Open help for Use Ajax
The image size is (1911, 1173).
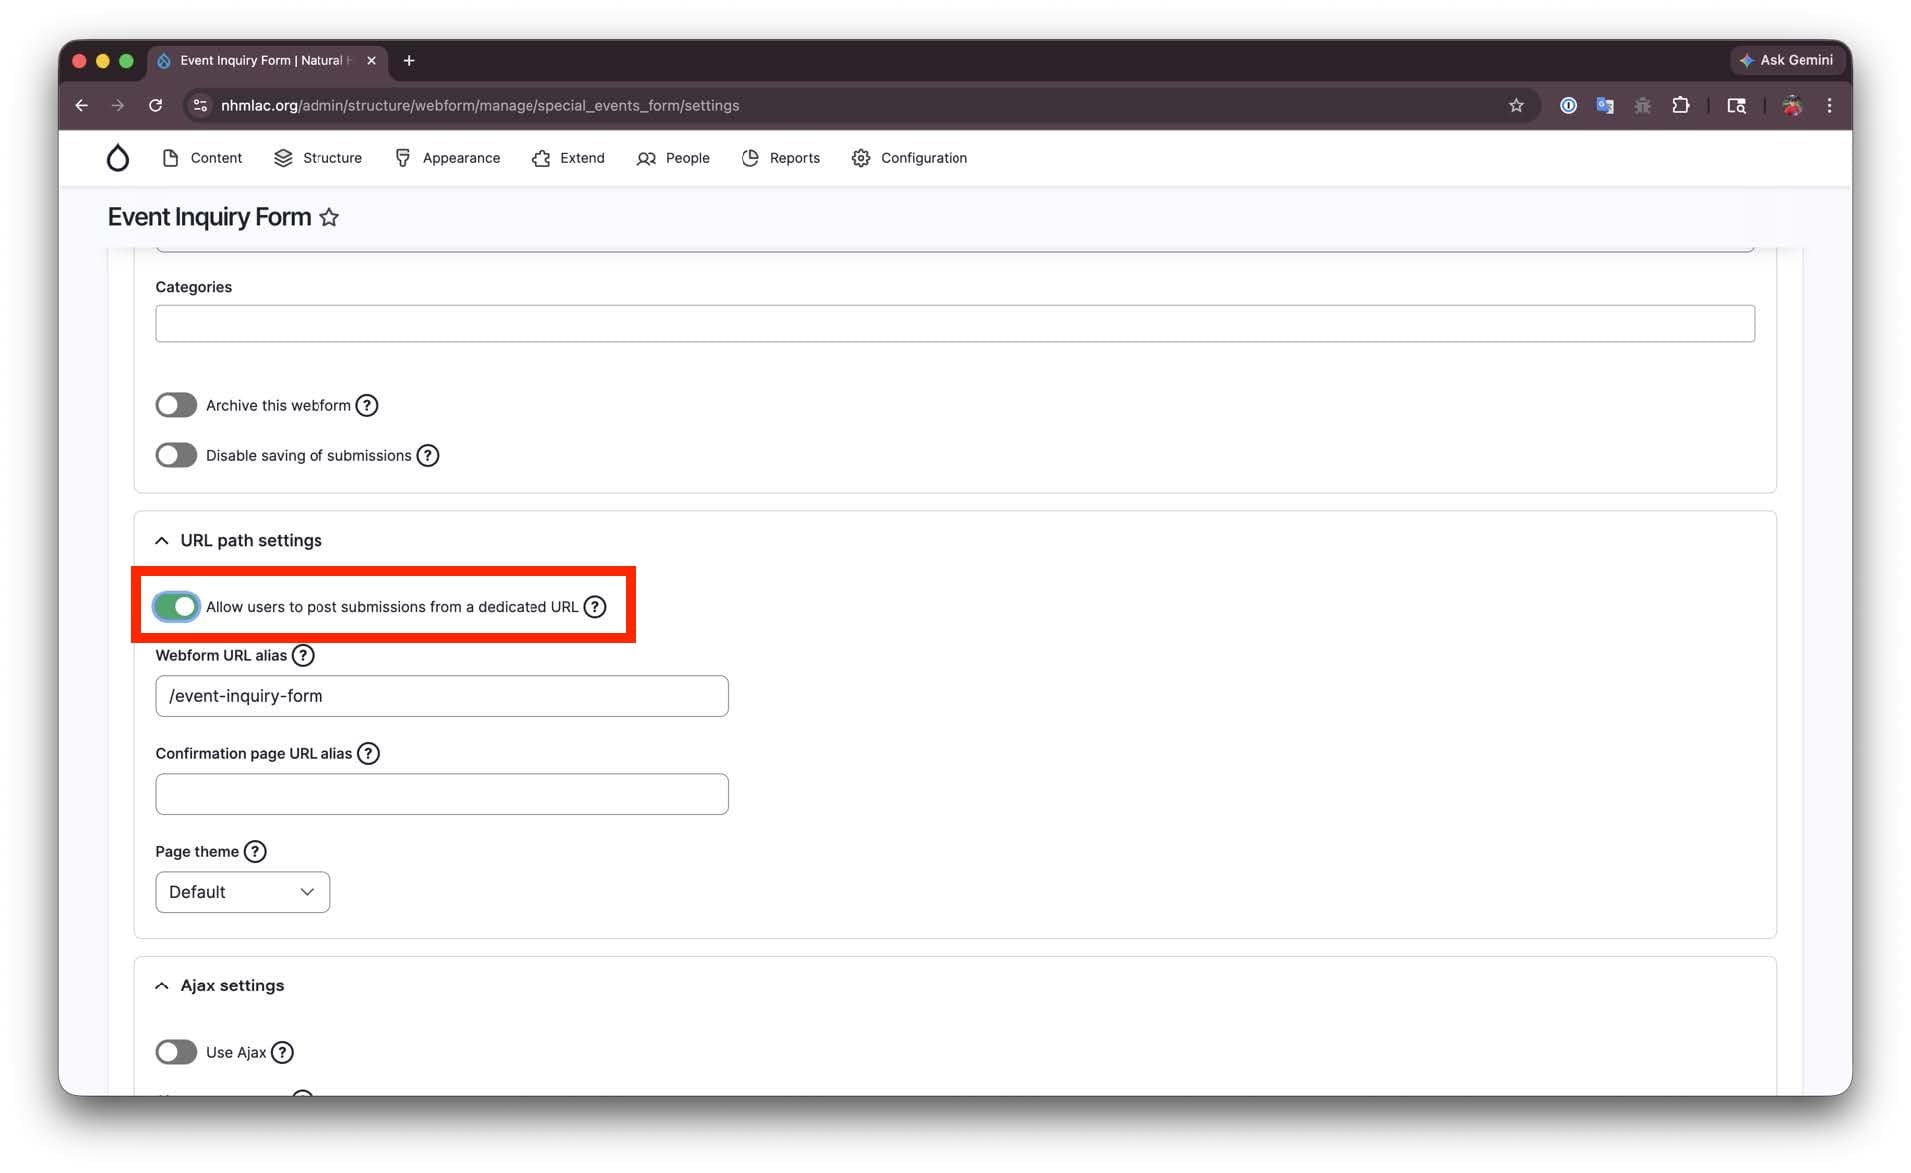(x=283, y=1052)
